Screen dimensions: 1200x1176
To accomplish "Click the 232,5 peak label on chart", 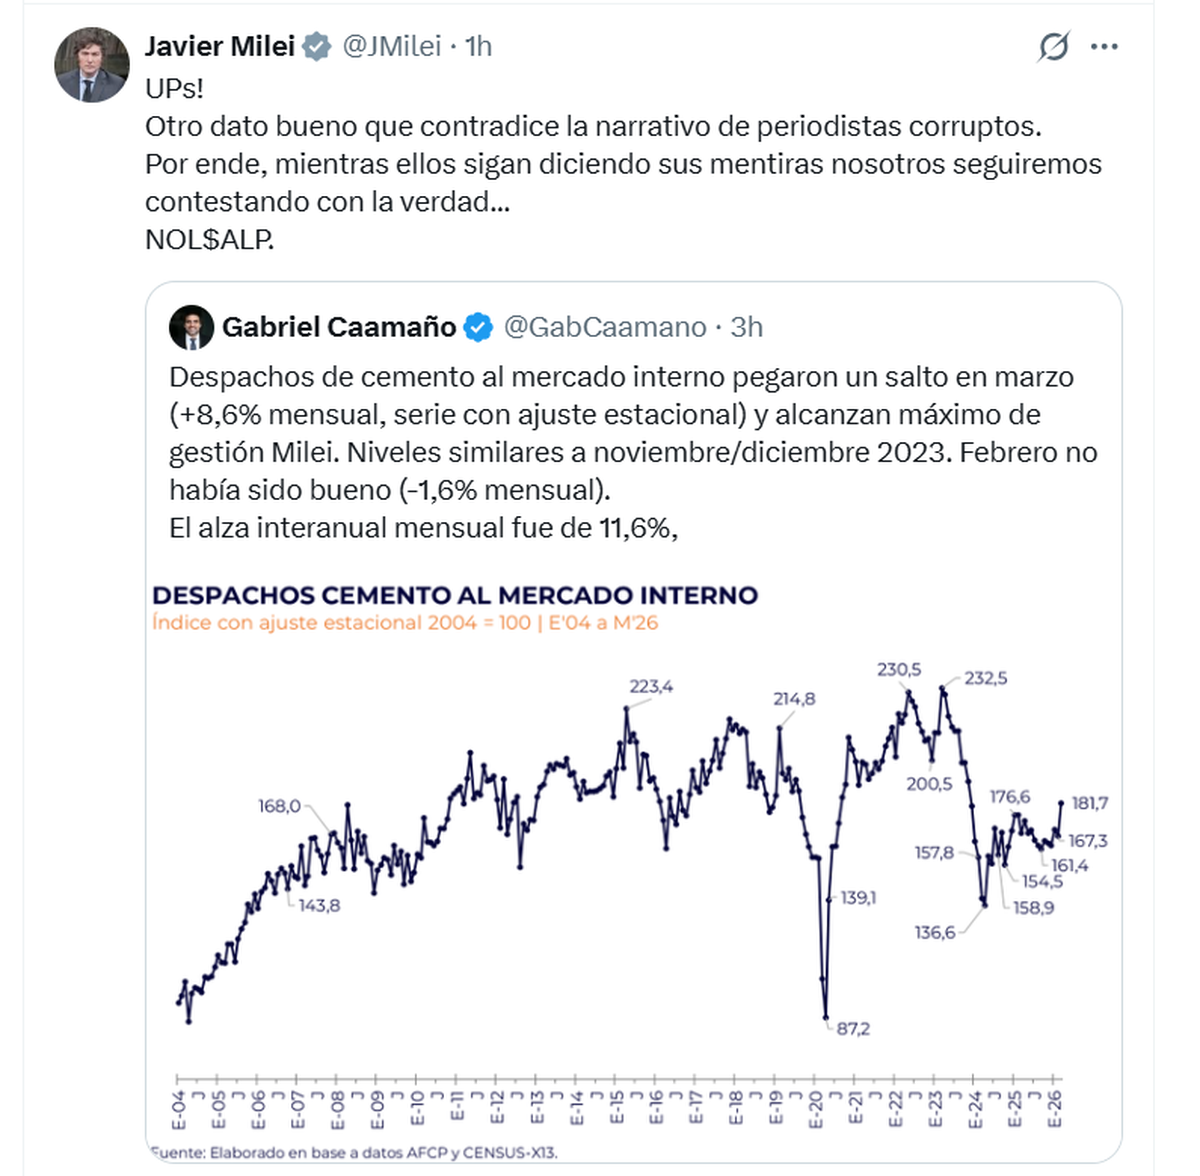I will tap(986, 678).
